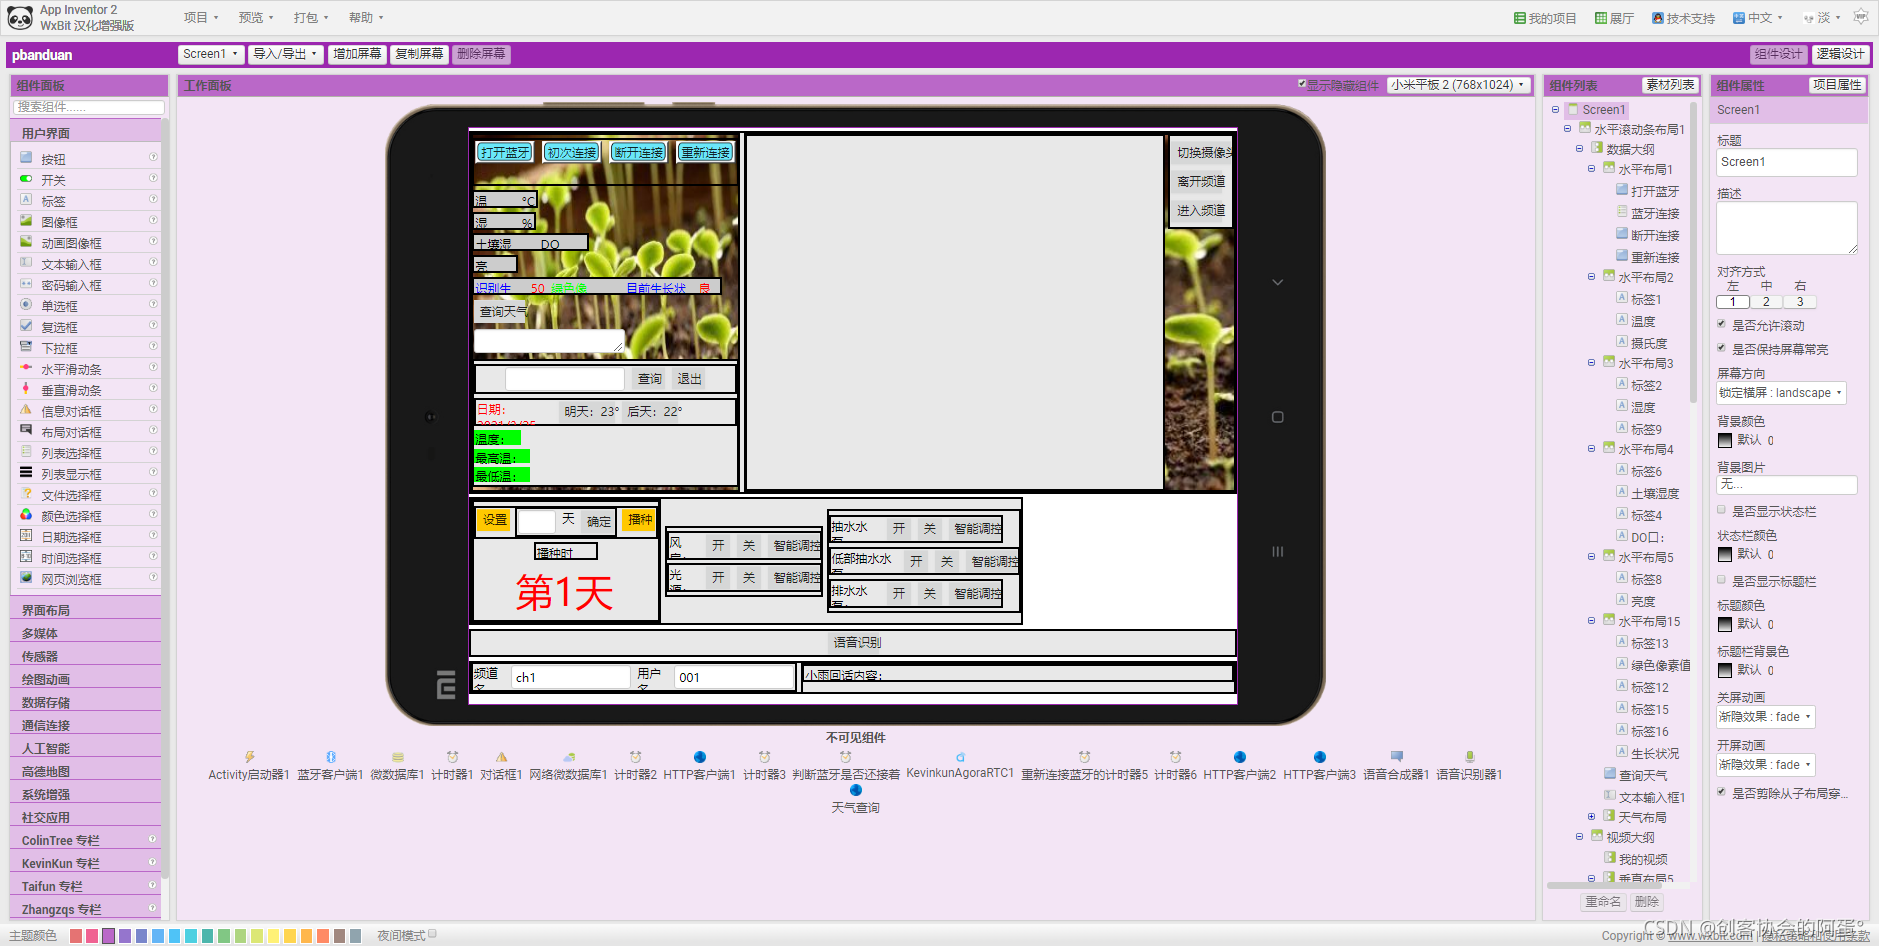
Task: Click the 天气查询 non-visible component icon
Action: 855,790
